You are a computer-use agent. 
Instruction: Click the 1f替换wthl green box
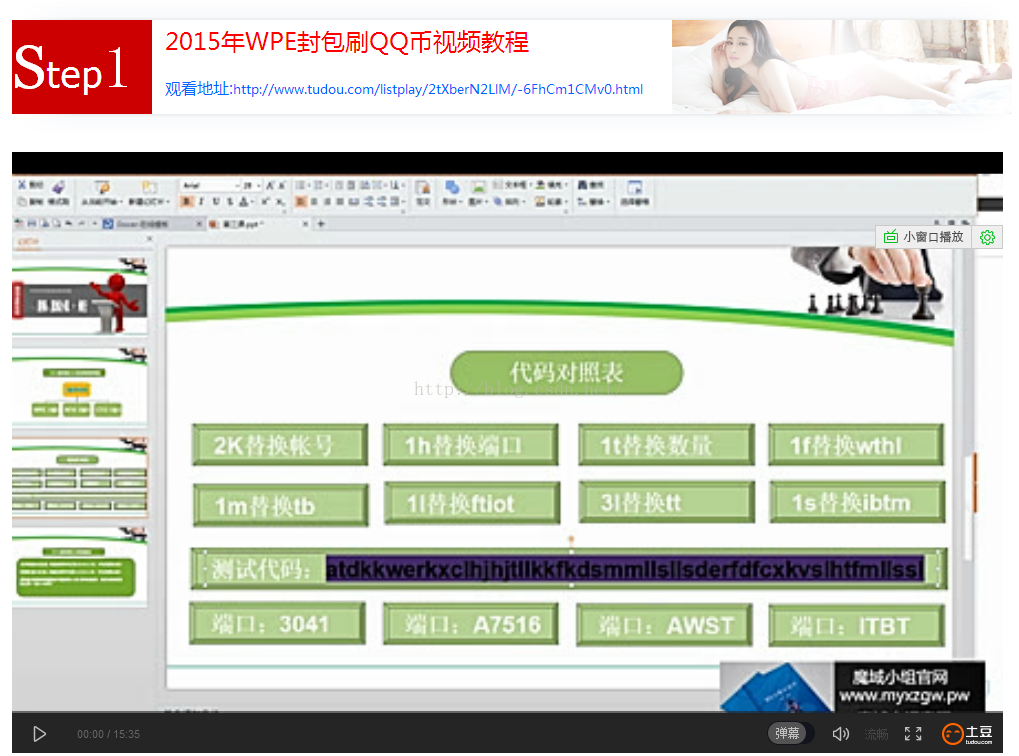[856, 445]
